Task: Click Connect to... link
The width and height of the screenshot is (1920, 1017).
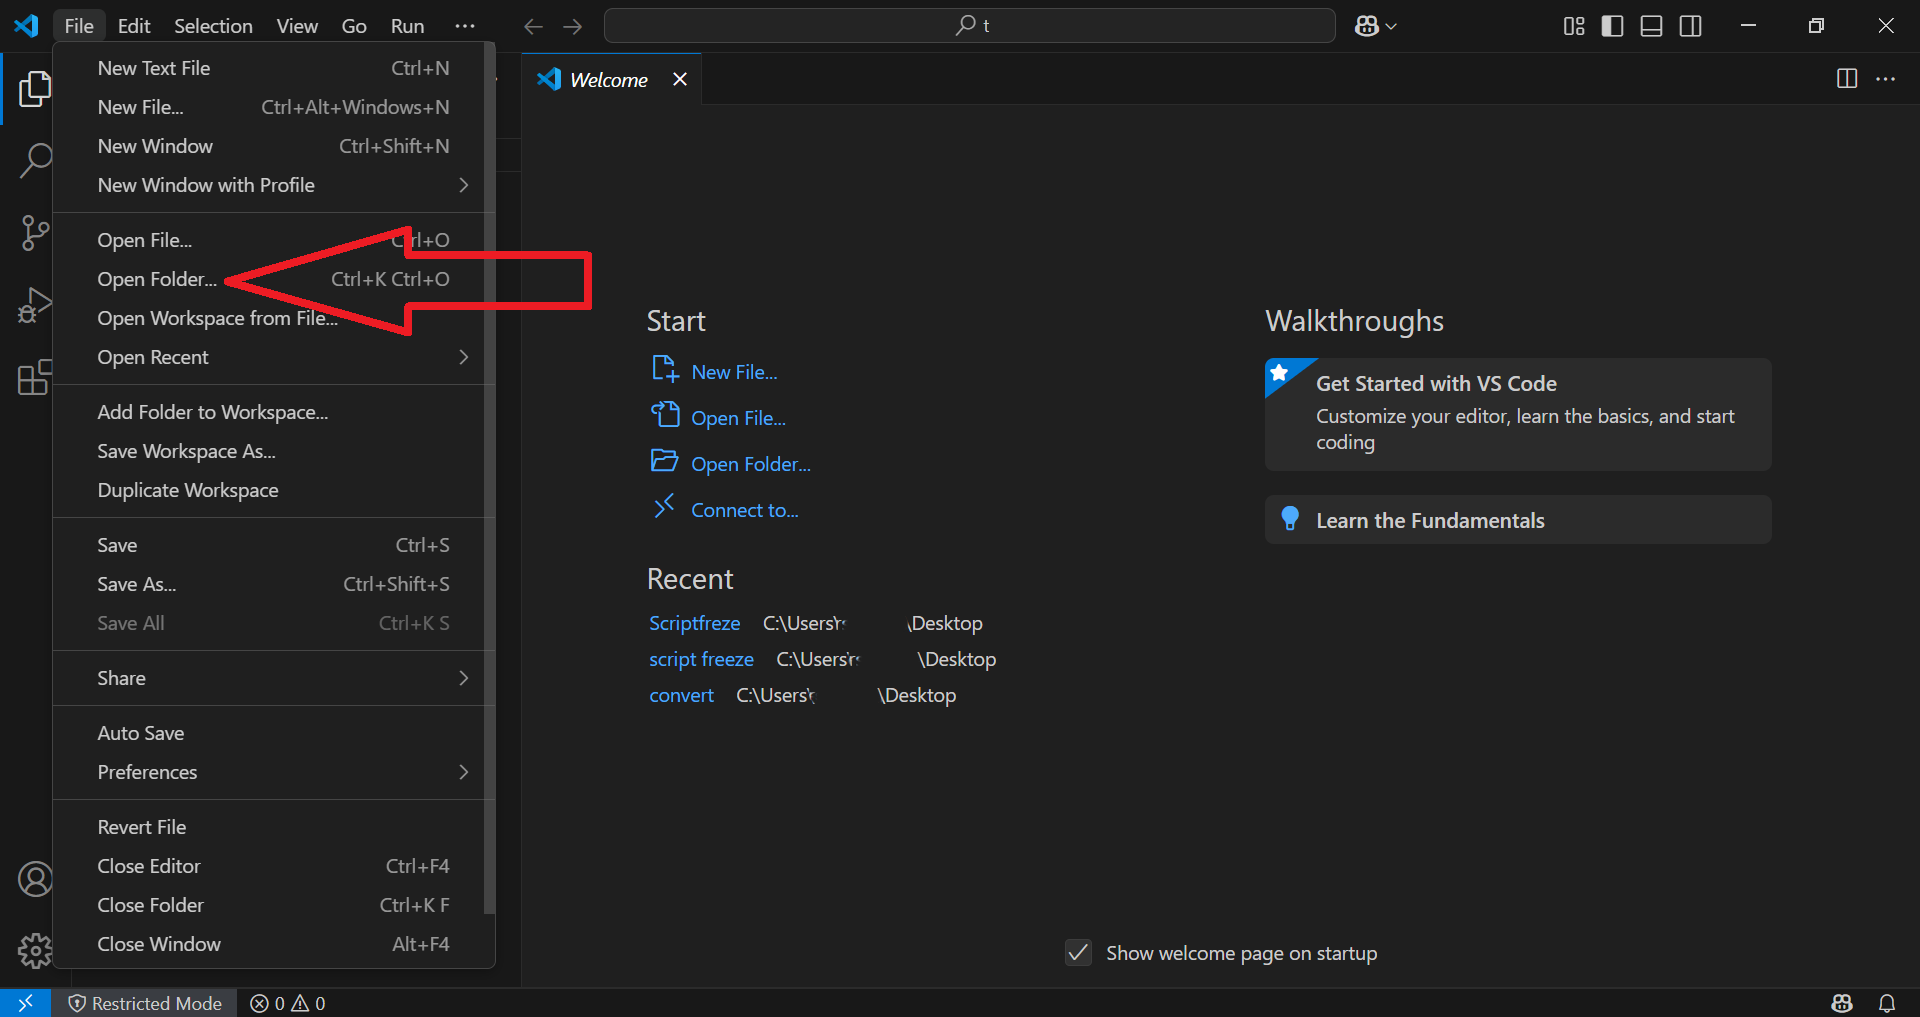Action: (x=745, y=510)
